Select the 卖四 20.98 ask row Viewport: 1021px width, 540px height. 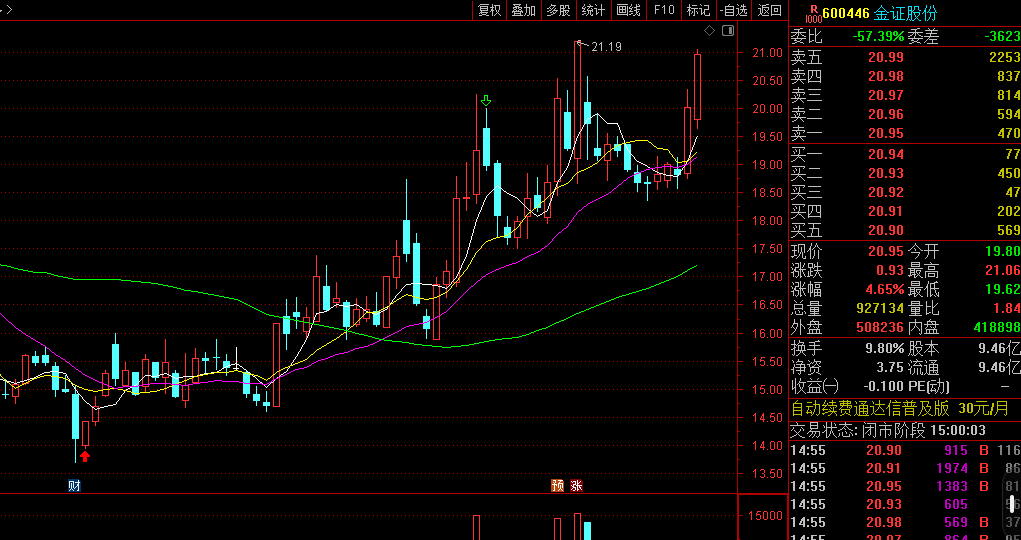[905, 77]
